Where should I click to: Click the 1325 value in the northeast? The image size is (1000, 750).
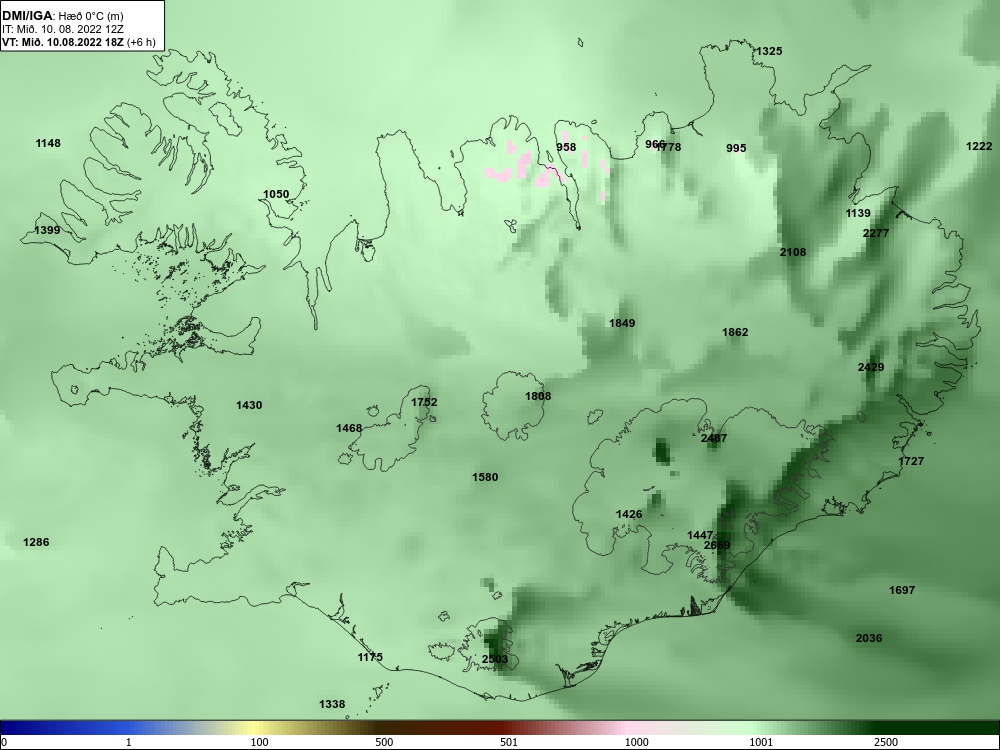click(768, 51)
